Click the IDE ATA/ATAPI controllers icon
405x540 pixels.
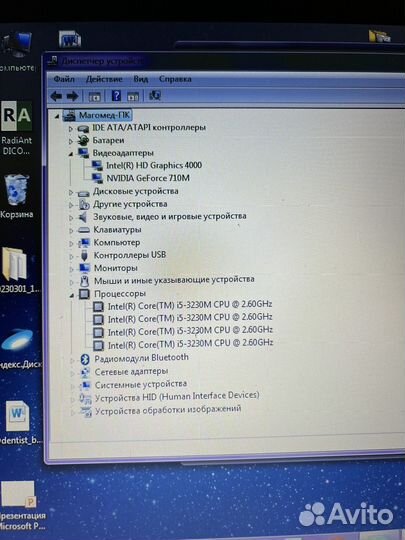[x=83, y=129]
